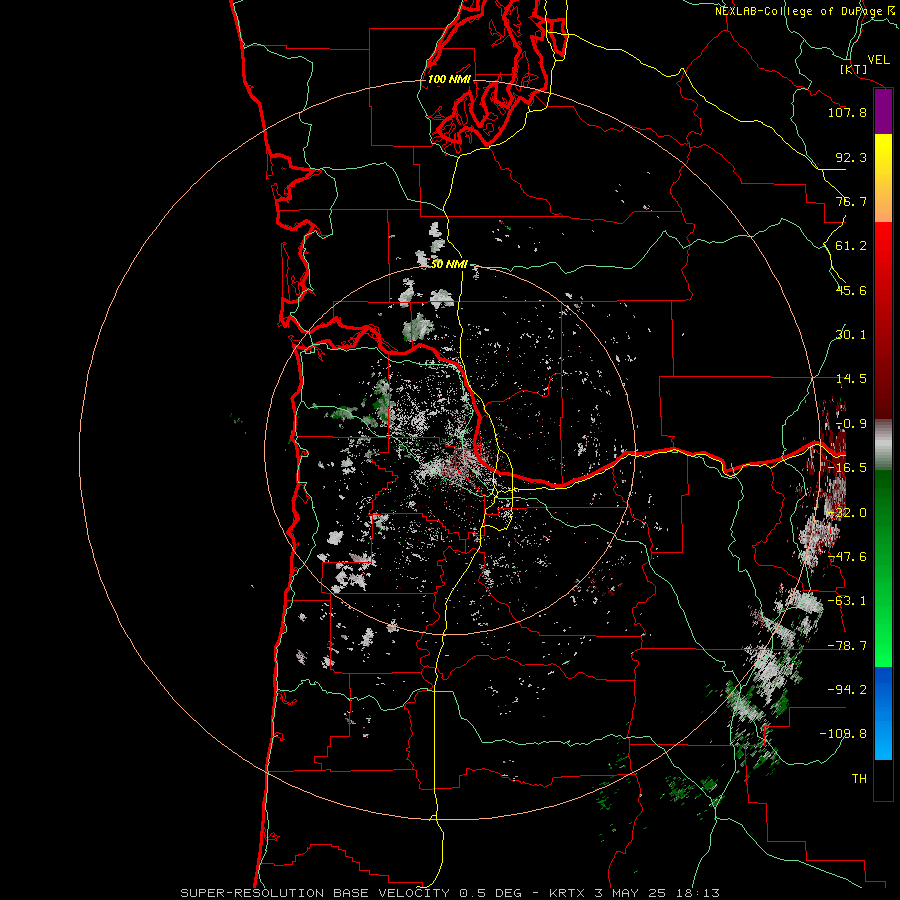Screen dimensions: 900x900
Task: Click the 14.5 velocity scale value
Action: pos(851,379)
